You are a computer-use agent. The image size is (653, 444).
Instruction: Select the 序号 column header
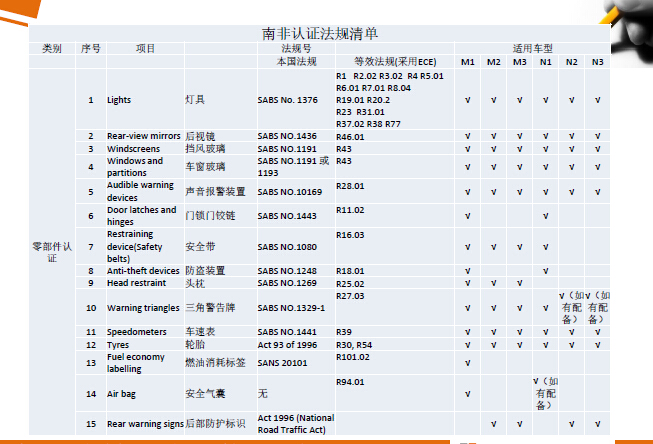click(91, 49)
